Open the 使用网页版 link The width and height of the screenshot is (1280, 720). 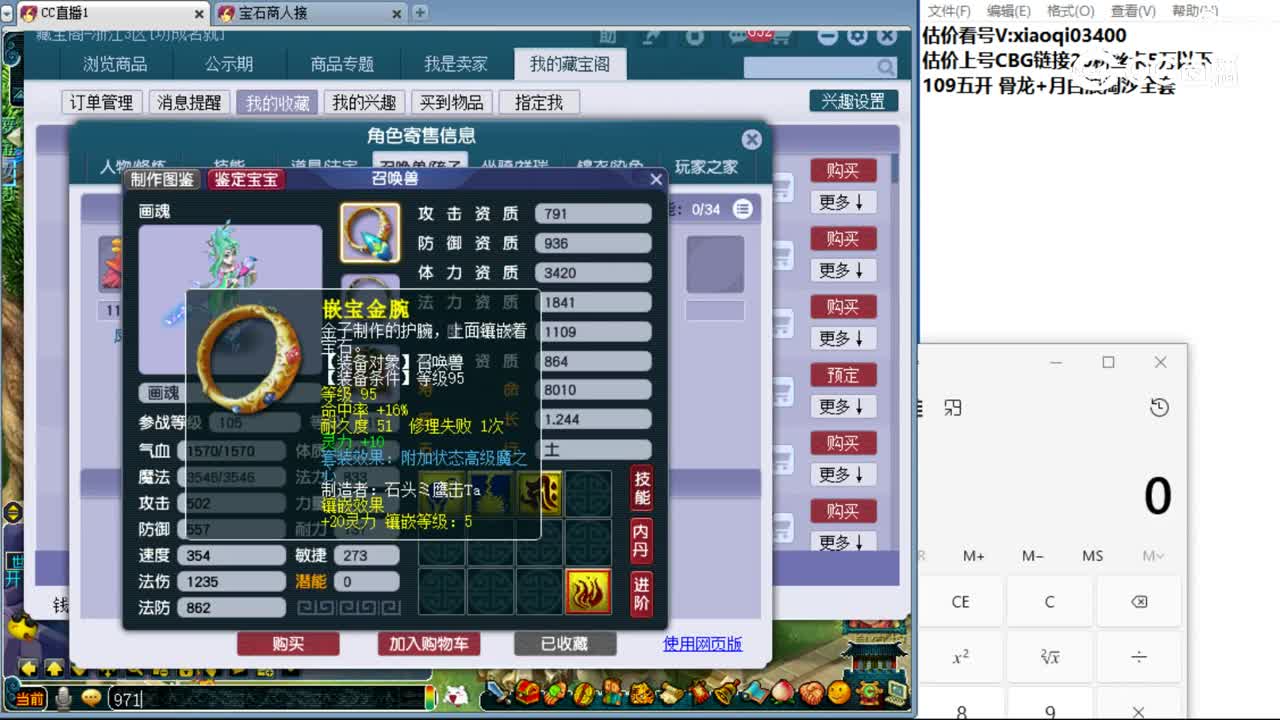point(703,644)
